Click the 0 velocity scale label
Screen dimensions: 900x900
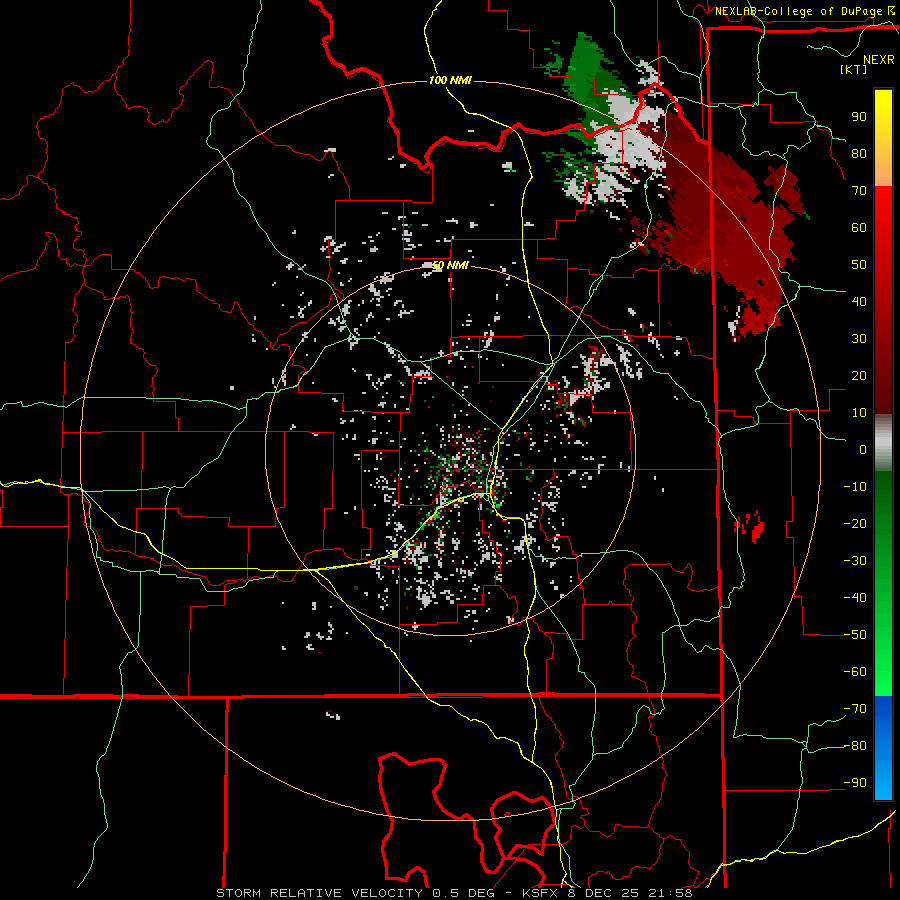[863, 450]
